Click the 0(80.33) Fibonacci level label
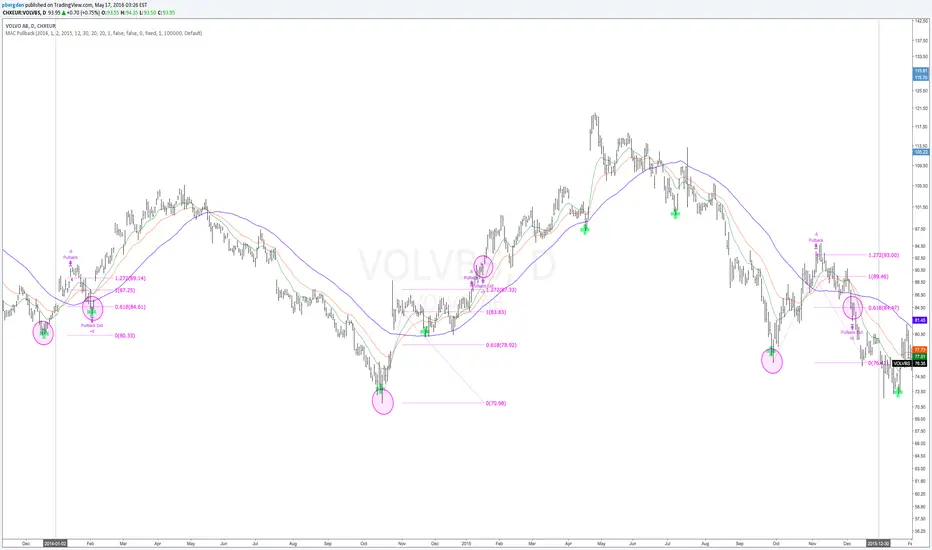 coord(125,335)
